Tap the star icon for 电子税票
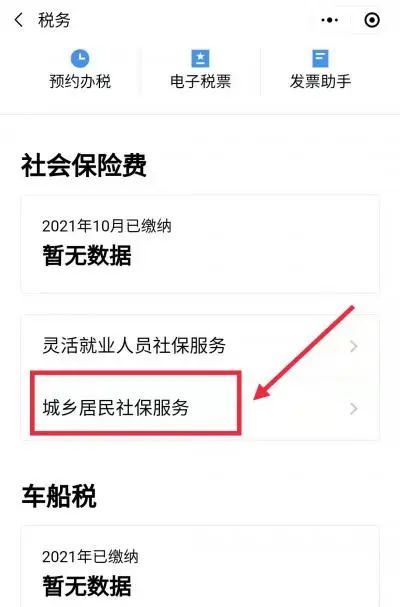 [201, 59]
